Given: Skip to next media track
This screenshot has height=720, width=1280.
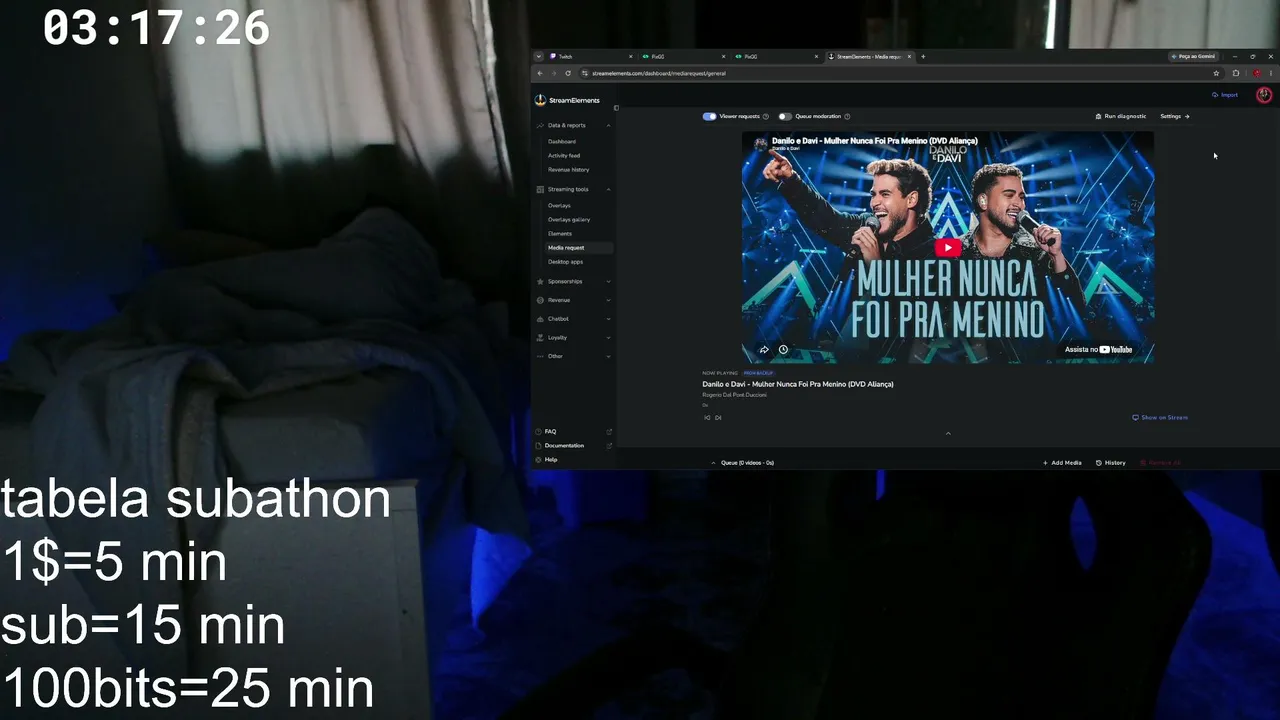Looking at the screenshot, I should pos(718,418).
